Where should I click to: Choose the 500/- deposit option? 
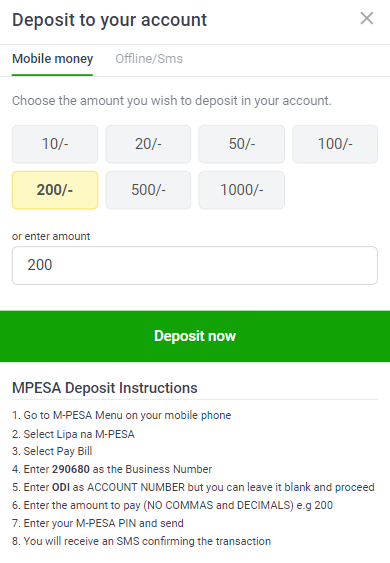click(148, 190)
